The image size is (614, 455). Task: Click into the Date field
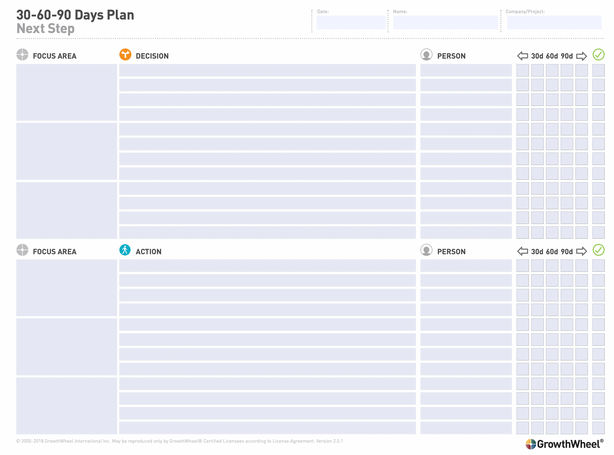pos(350,23)
